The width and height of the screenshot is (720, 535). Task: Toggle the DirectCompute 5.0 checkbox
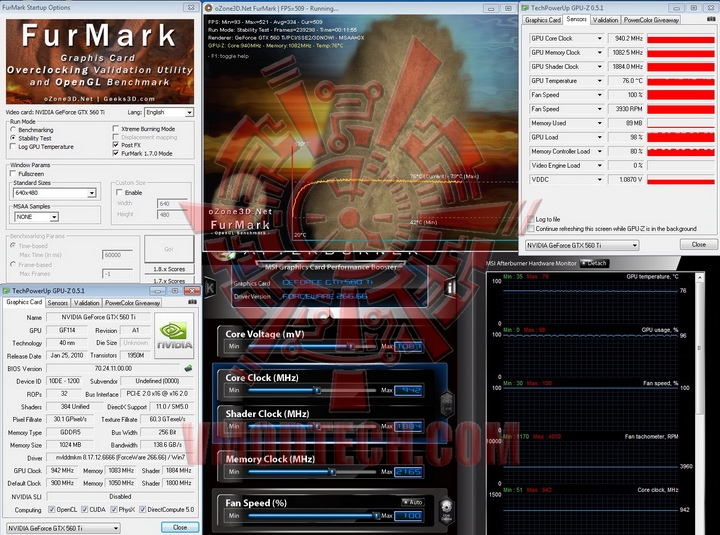click(x=143, y=509)
